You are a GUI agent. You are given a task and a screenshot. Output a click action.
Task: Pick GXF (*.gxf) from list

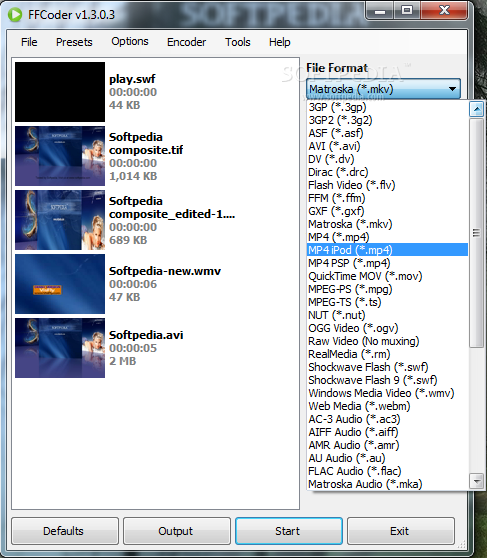pos(387,211)
